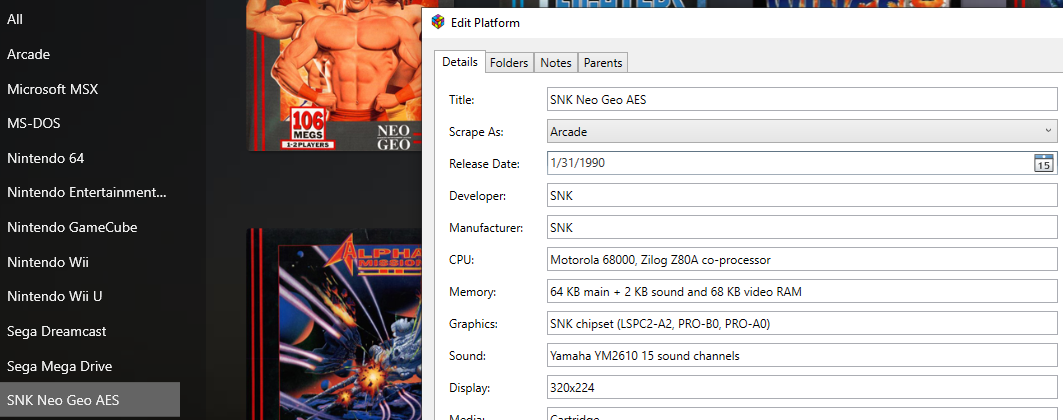Image resolution: width=1063 pixels, height=420 pixels.
Task: Open the Scrape As dropdown
Action: click(x=802, y=131)
